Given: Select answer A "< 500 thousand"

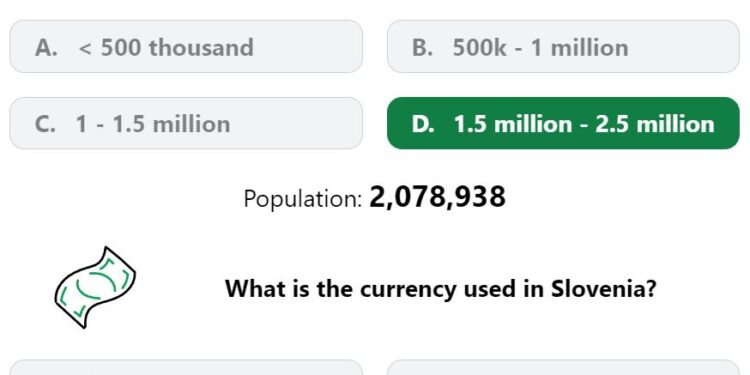Looking at the screenshot, I should coord(186,46).
